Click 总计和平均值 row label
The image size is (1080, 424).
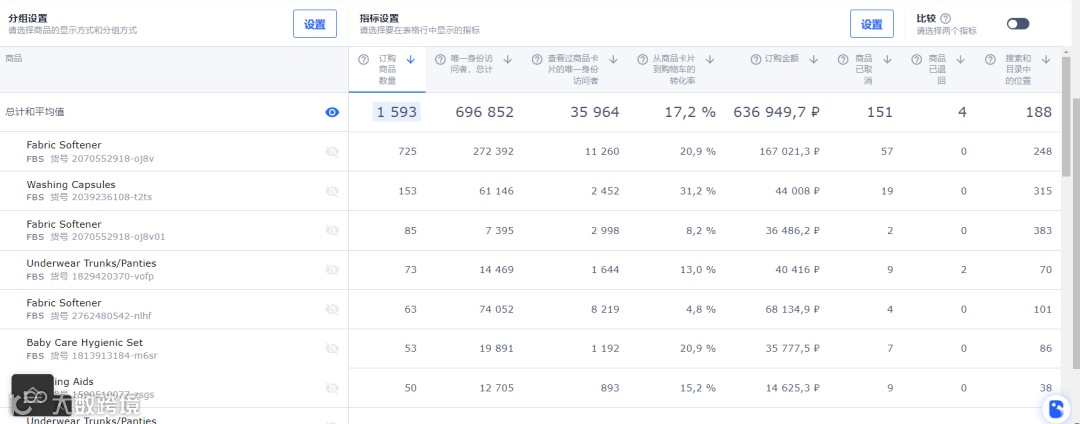tap(35, 112)
